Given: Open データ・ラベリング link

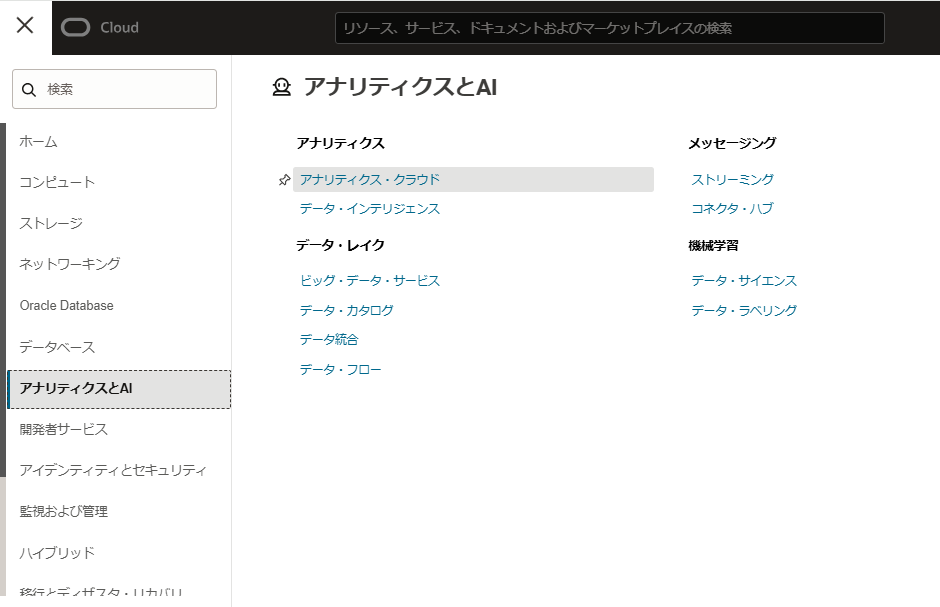Looking at the screenshot, I should pos(744,310).
